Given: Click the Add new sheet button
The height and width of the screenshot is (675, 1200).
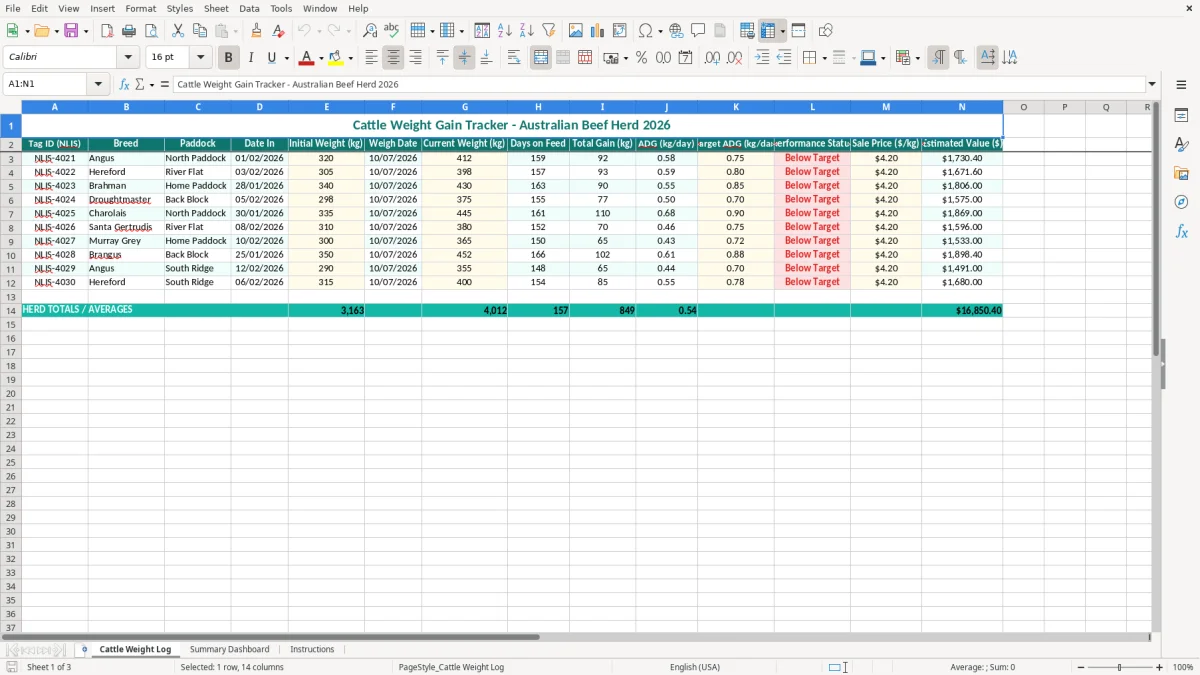Looking at the screenshot, I should [x=84, y=649].
